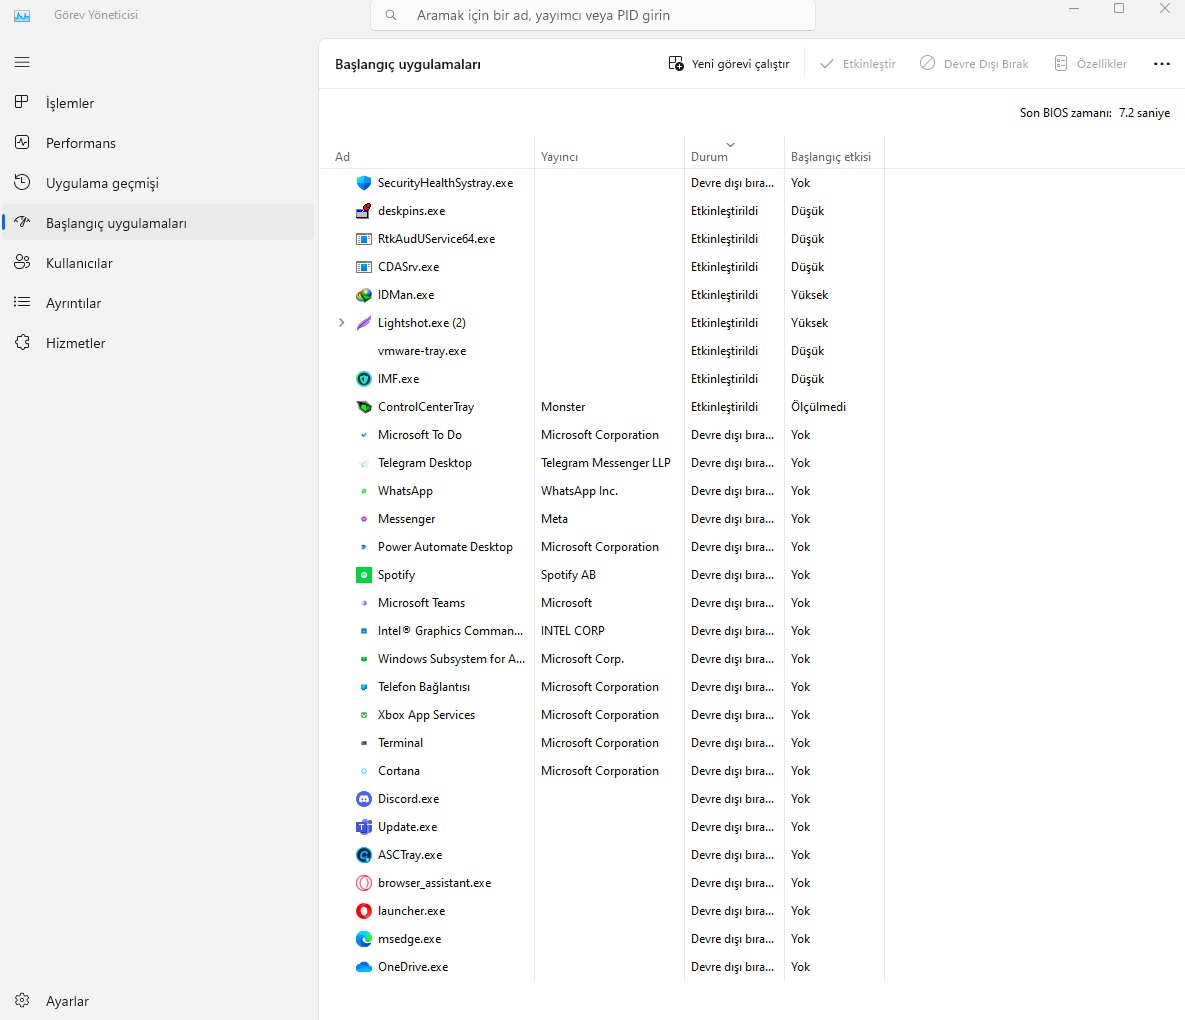
Task: Click the Etkinleştir button
Action: (858, 64)
